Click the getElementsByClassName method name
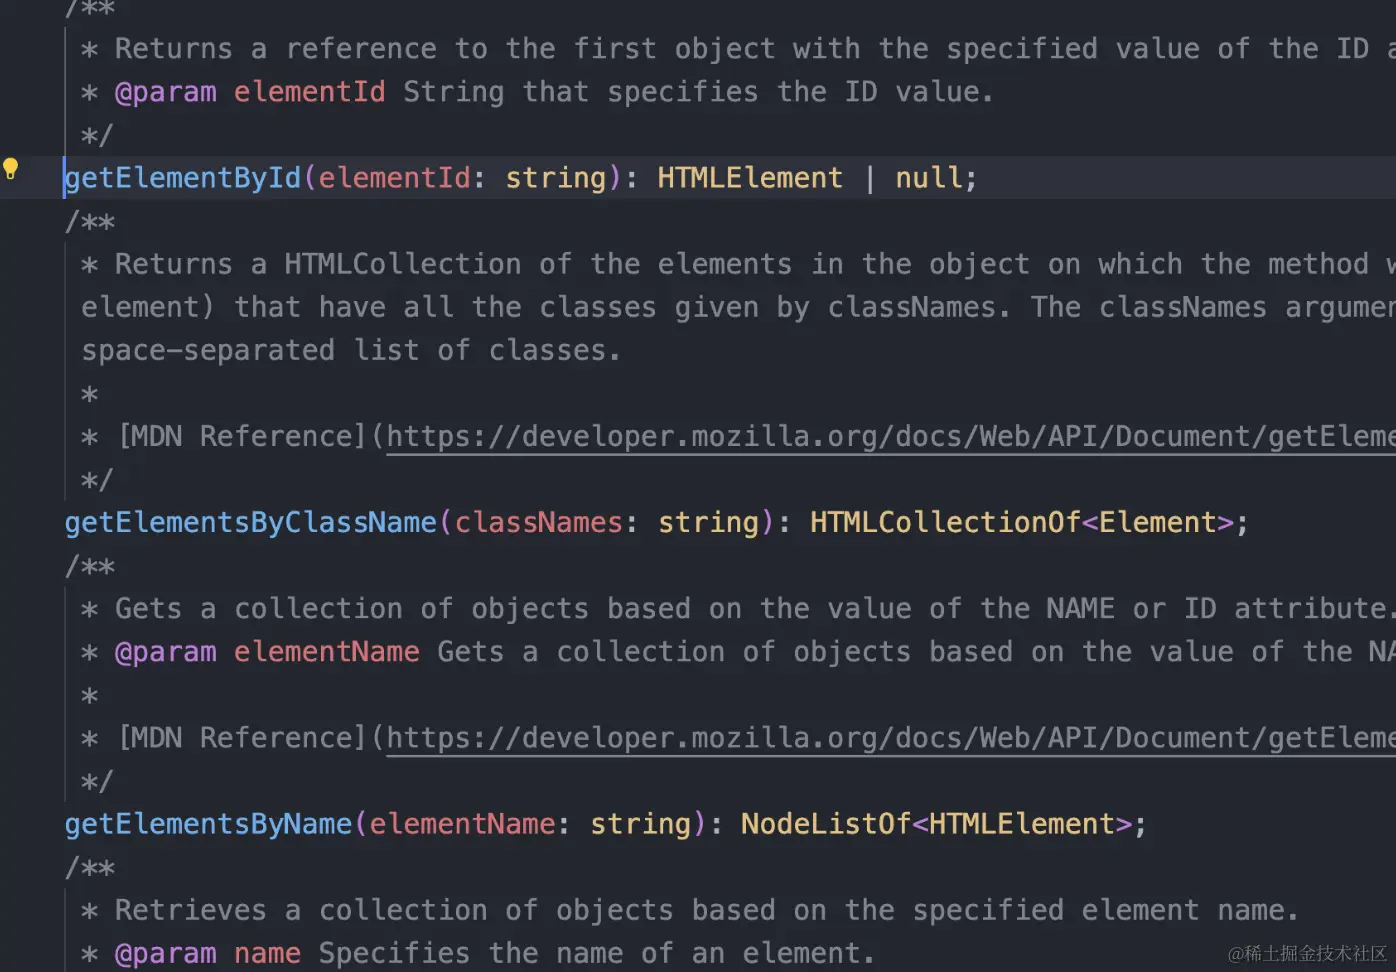Screen dimensions: 1396x972 251,522
